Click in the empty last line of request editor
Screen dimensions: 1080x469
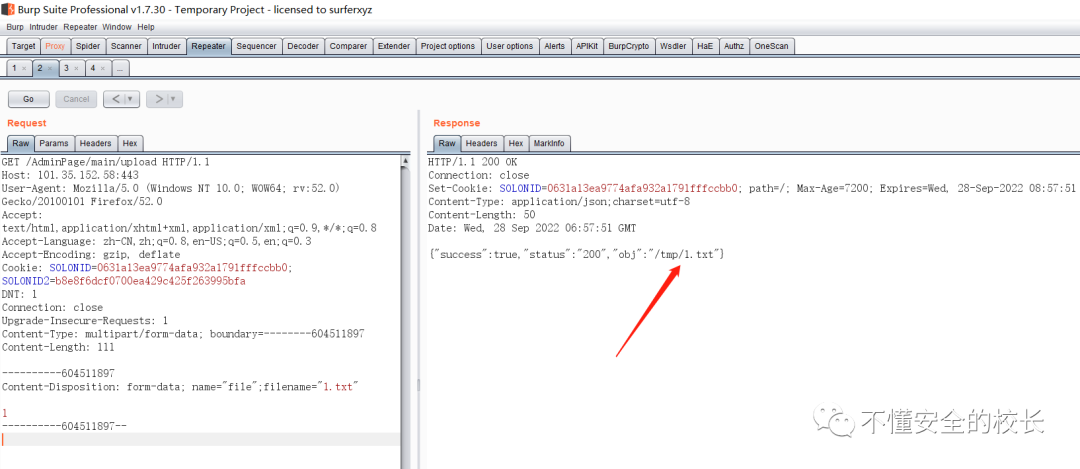[x=200, y=439]
